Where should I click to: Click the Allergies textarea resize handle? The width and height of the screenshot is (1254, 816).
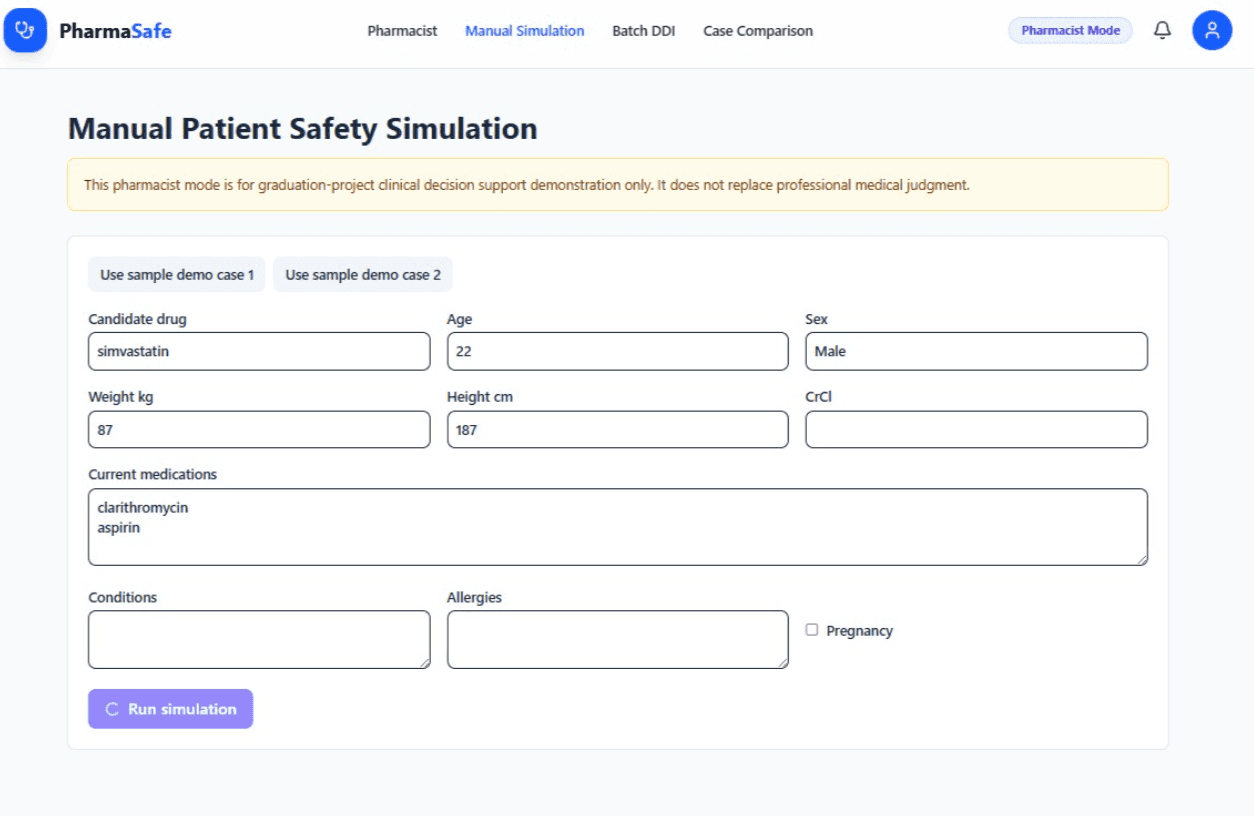[782, 662]
